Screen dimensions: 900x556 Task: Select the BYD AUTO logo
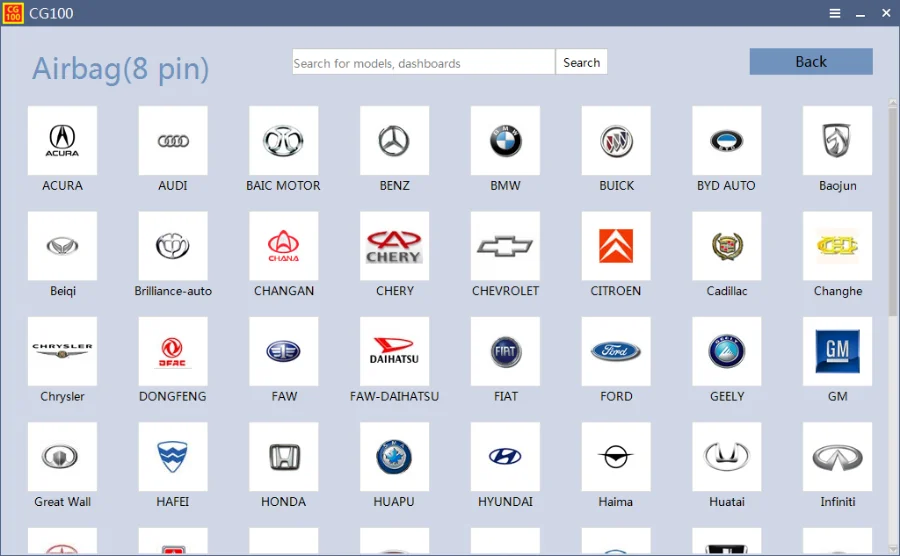click(727, 141)
